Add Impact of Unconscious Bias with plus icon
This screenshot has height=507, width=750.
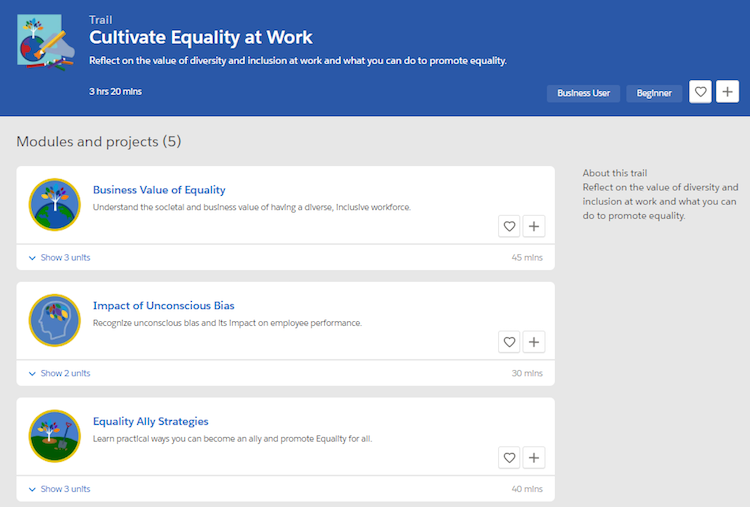(534, 343)
